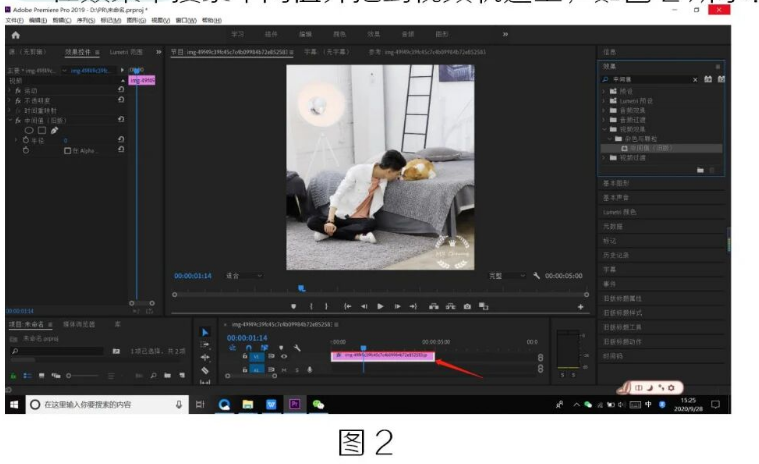Play the program monitor

(380, 306)
